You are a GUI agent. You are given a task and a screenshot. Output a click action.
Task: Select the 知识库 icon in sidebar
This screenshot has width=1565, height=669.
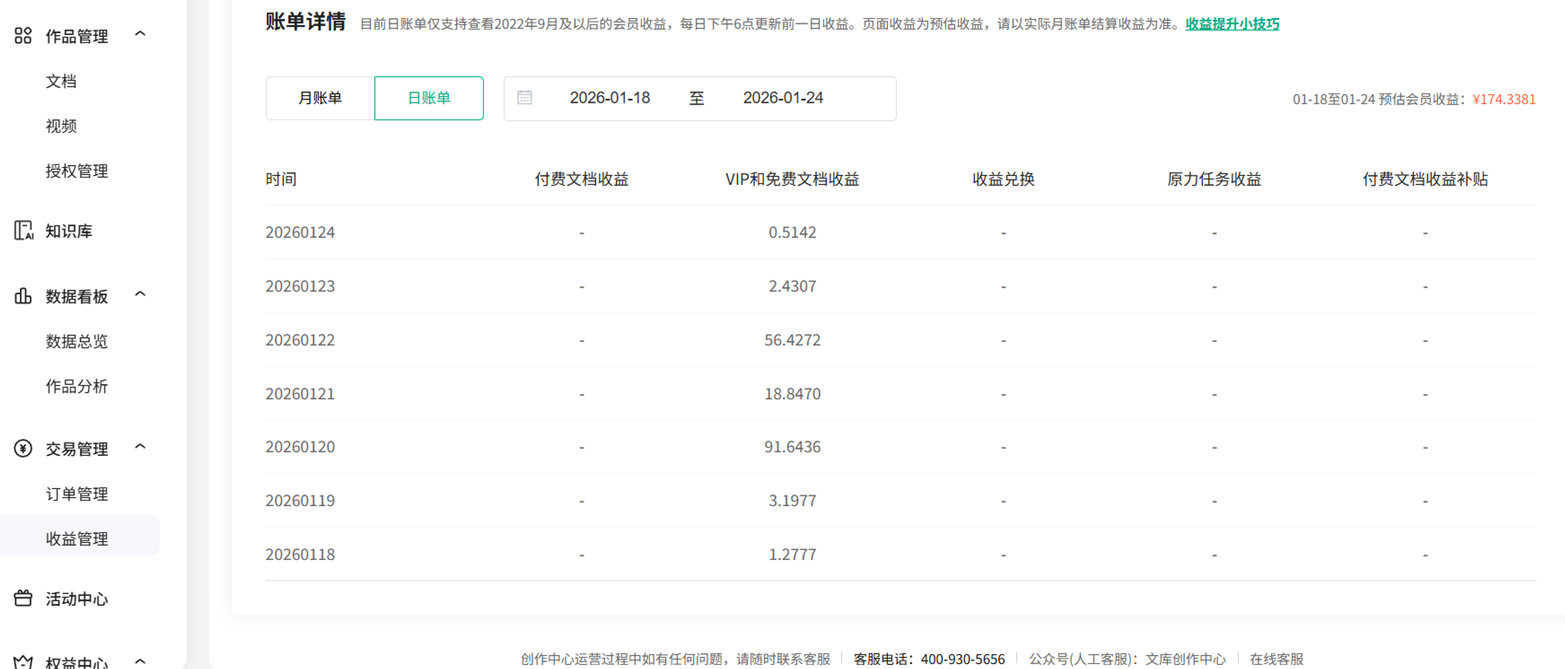25,230
